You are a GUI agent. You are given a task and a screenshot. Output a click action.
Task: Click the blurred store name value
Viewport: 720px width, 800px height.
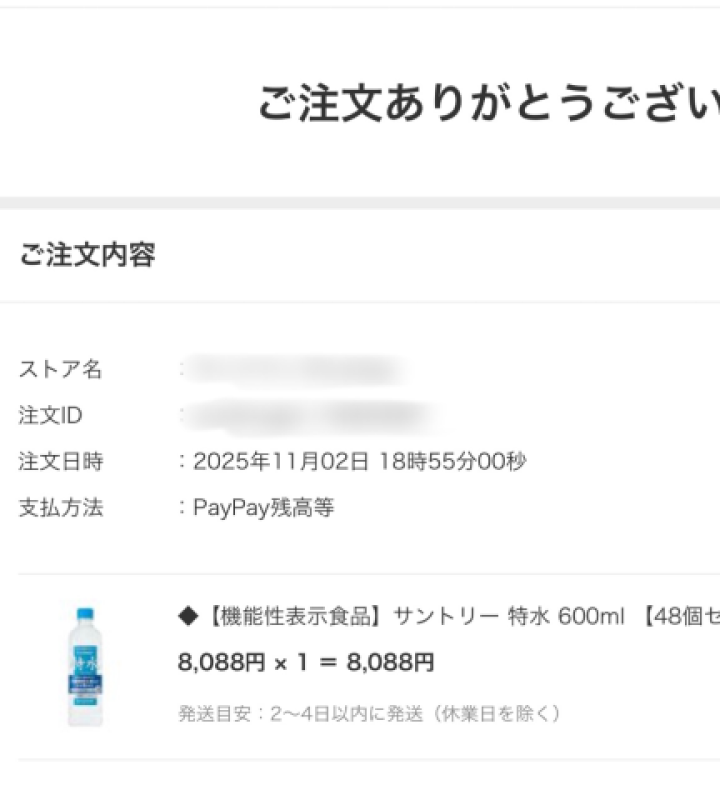[x=295, y=369]
